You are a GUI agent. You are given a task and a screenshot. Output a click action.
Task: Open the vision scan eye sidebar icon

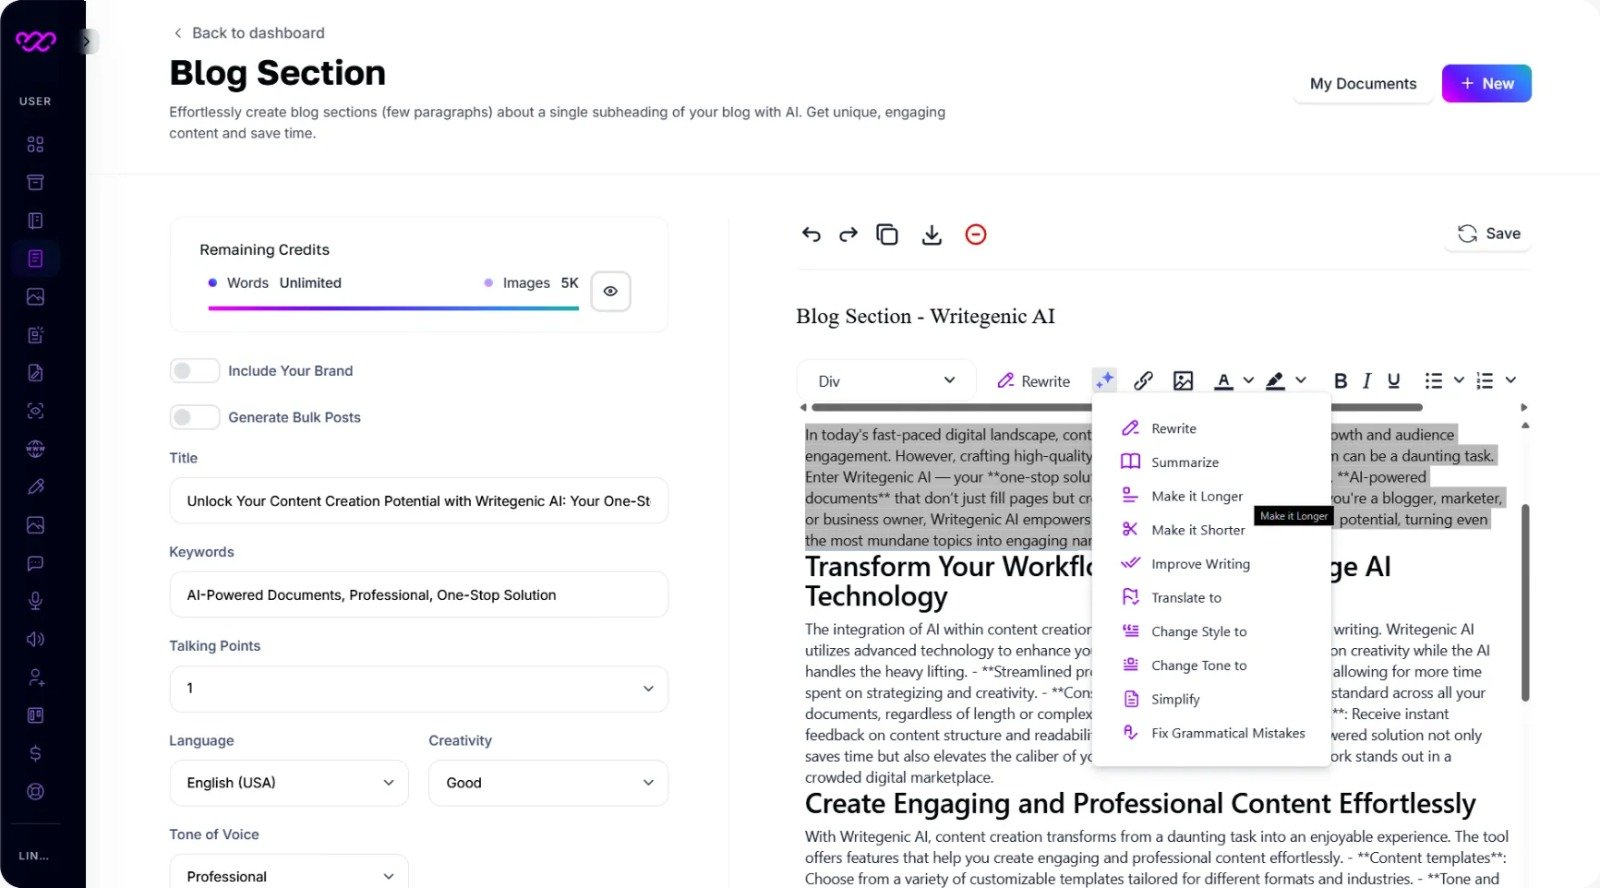35,411
